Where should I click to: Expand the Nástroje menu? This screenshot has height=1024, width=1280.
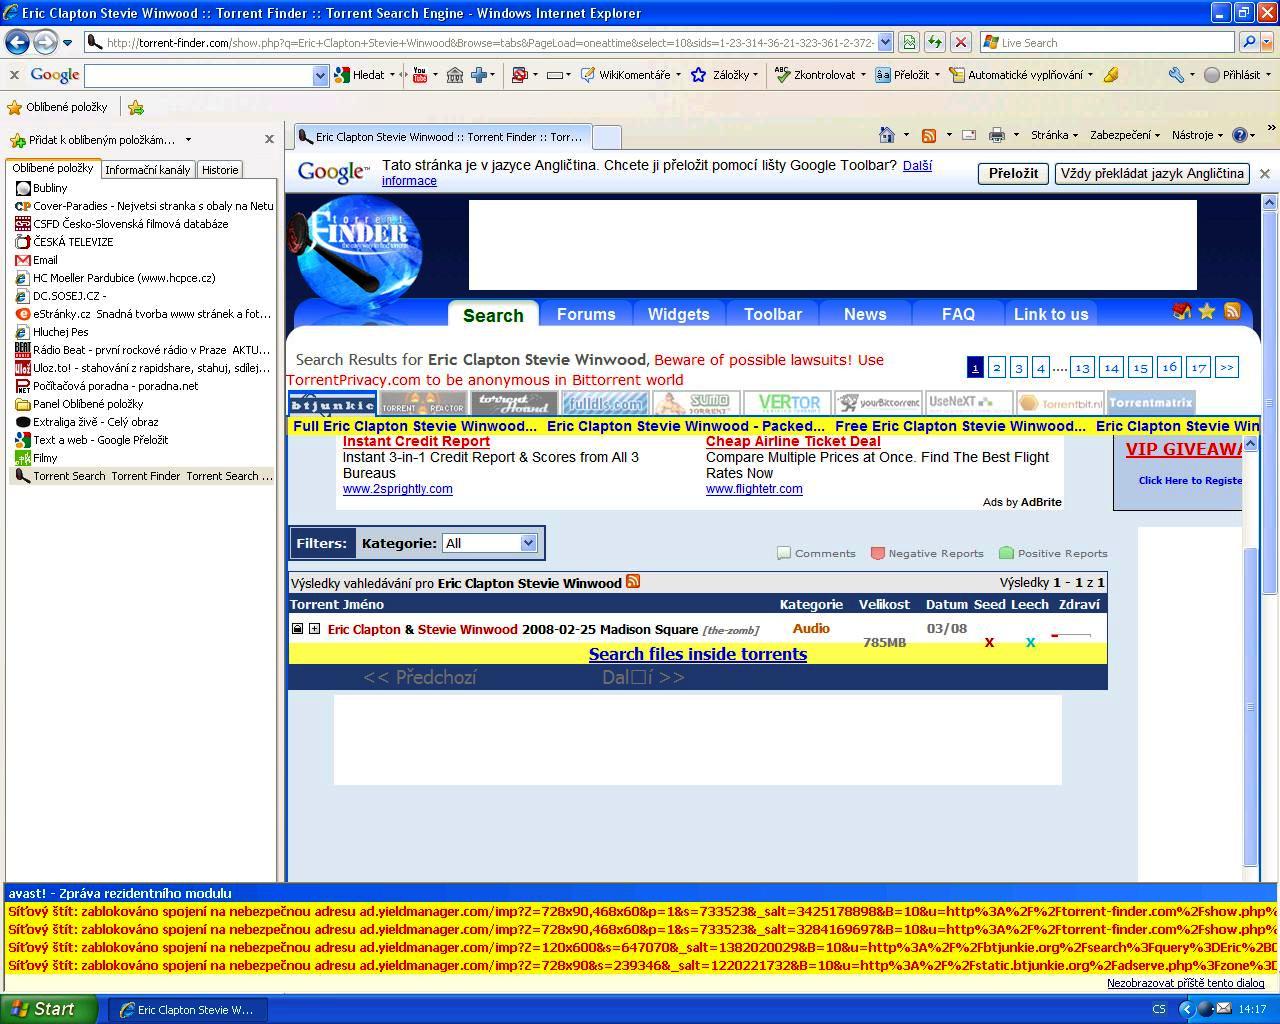(x=1198, y=135)
